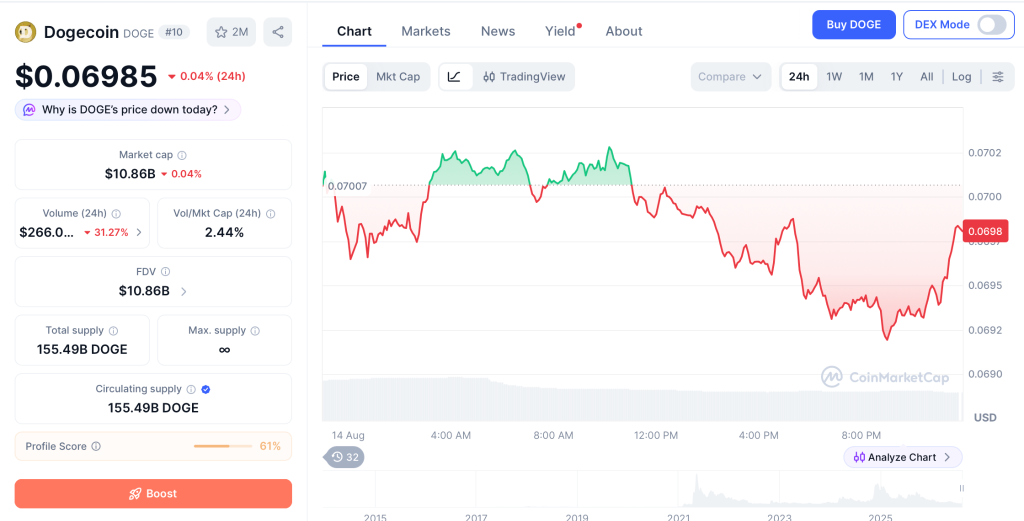This screenshot has width=1024, height=521.
Task: Click Profile Score progress bar
Action: click(223, 447)
